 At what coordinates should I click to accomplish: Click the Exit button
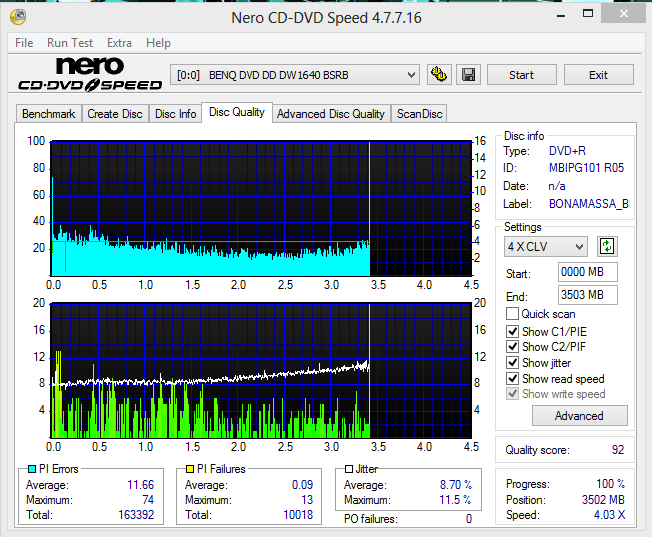[598, 75]
